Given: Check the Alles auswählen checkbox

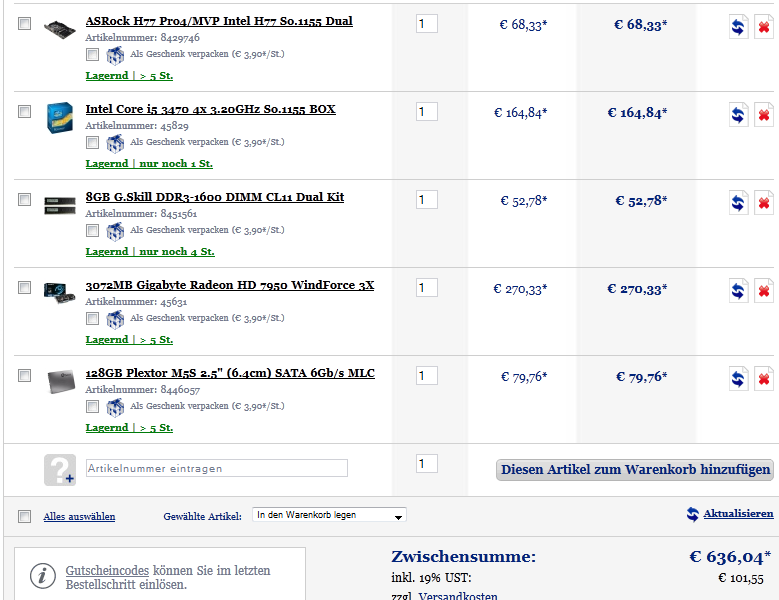Looking at the screenshot, I should (x=24, y=517).
